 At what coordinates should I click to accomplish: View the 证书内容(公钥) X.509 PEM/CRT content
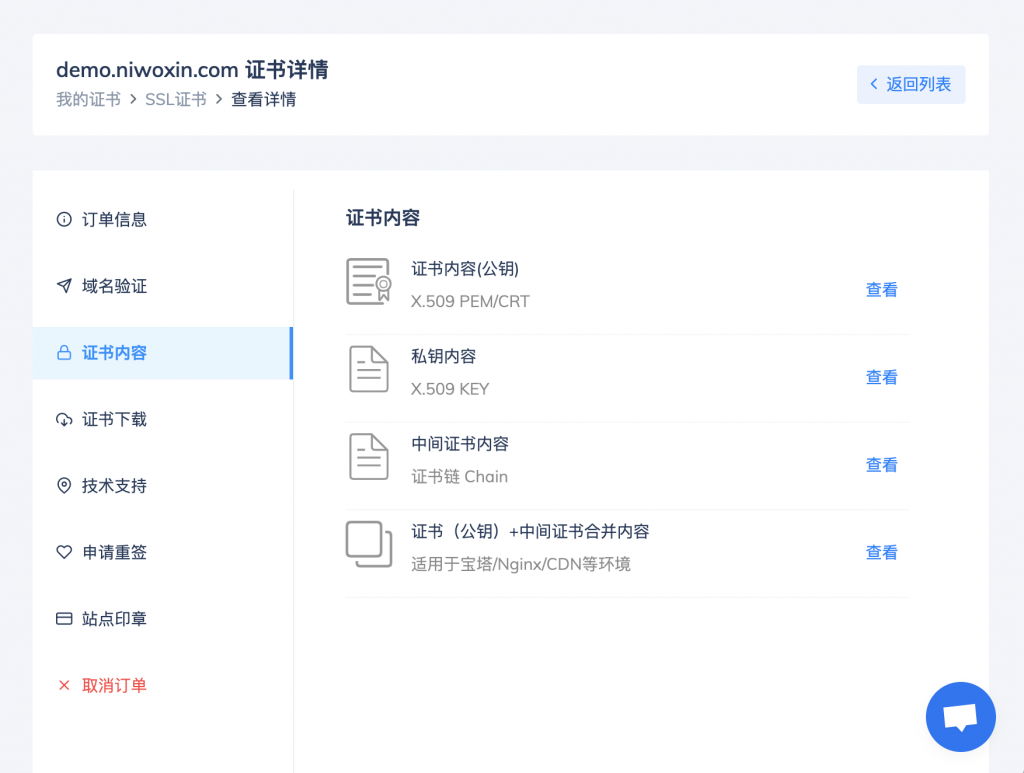click(881, 290)
